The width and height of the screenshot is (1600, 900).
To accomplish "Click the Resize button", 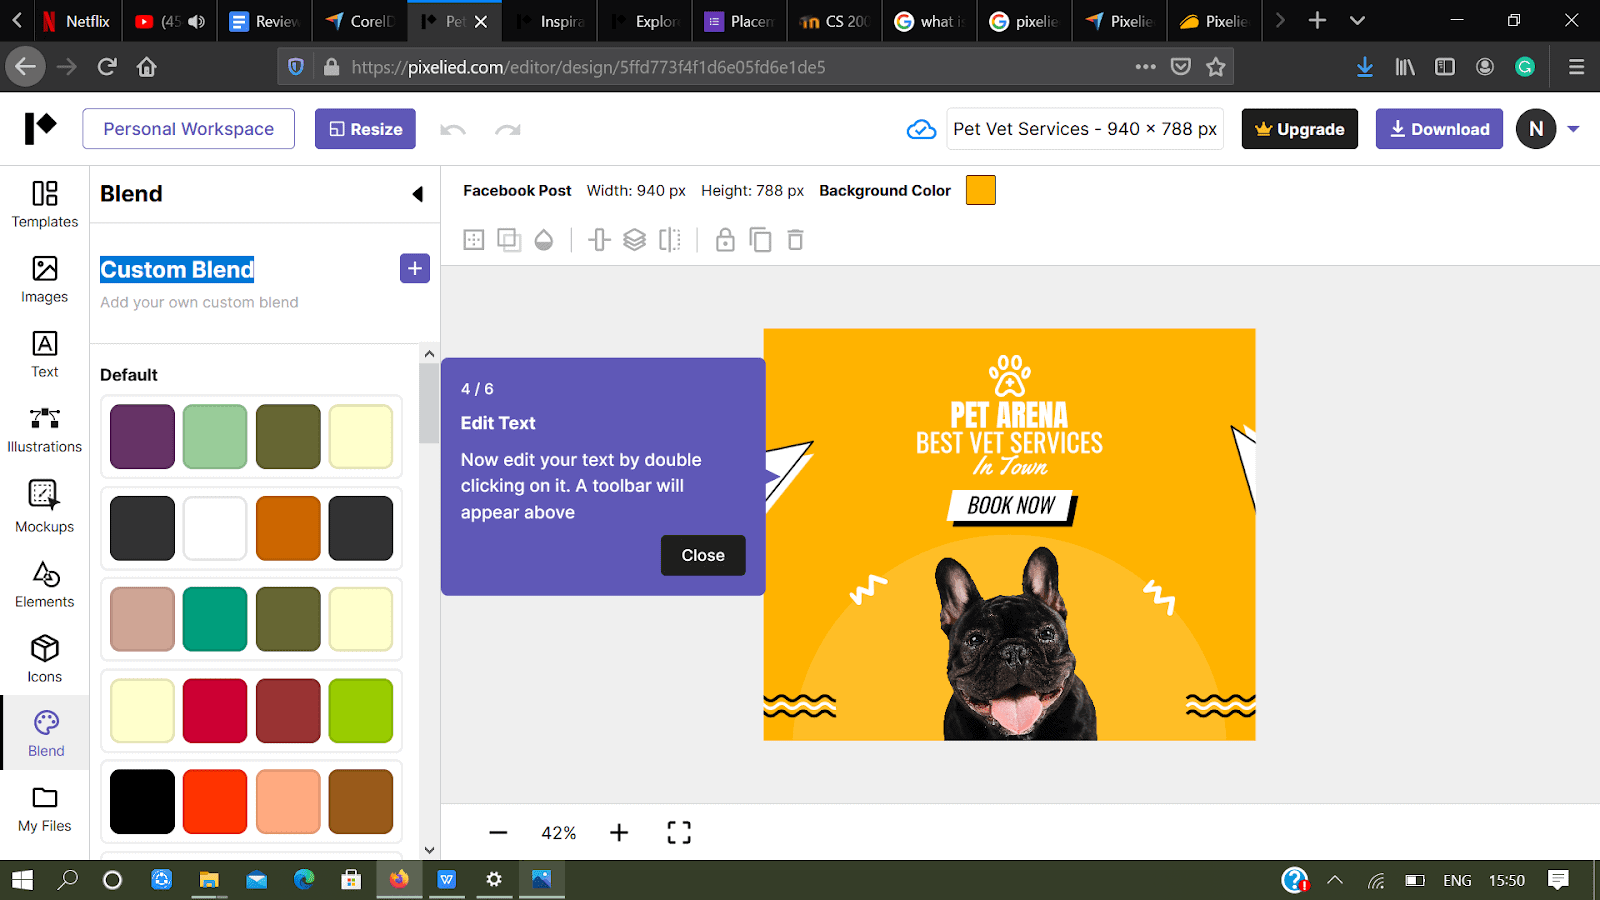I will pyautogui.click(x=365, y=129).
